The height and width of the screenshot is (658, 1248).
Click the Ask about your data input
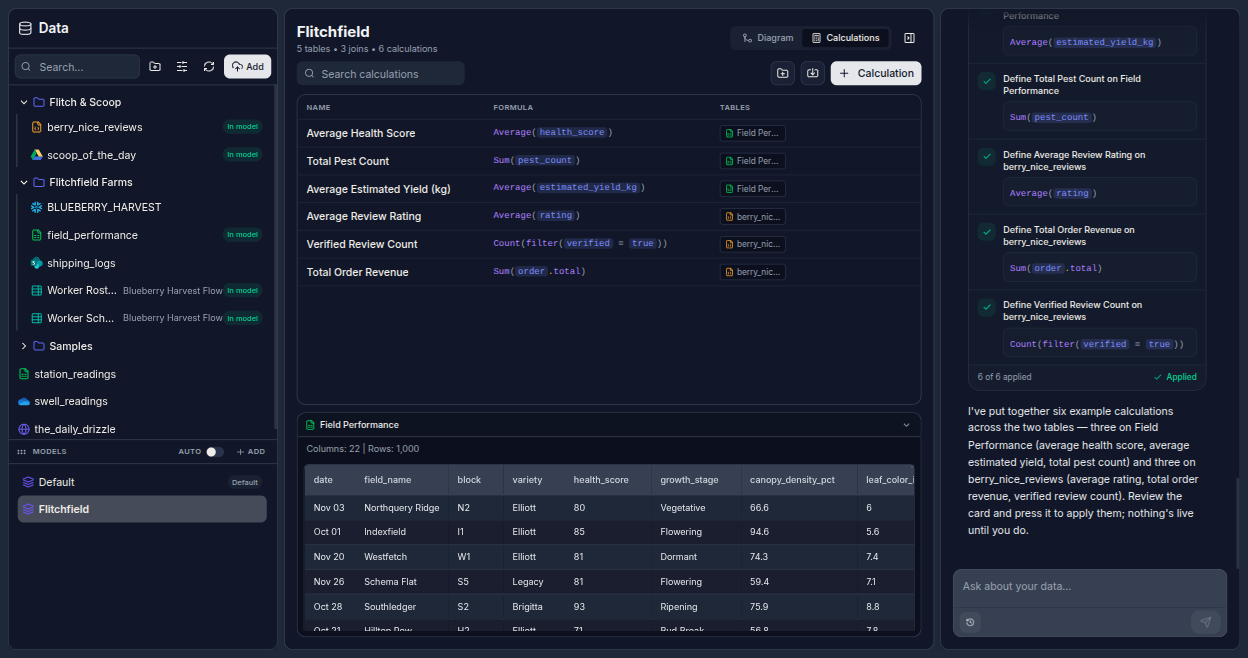[1089, 587]
